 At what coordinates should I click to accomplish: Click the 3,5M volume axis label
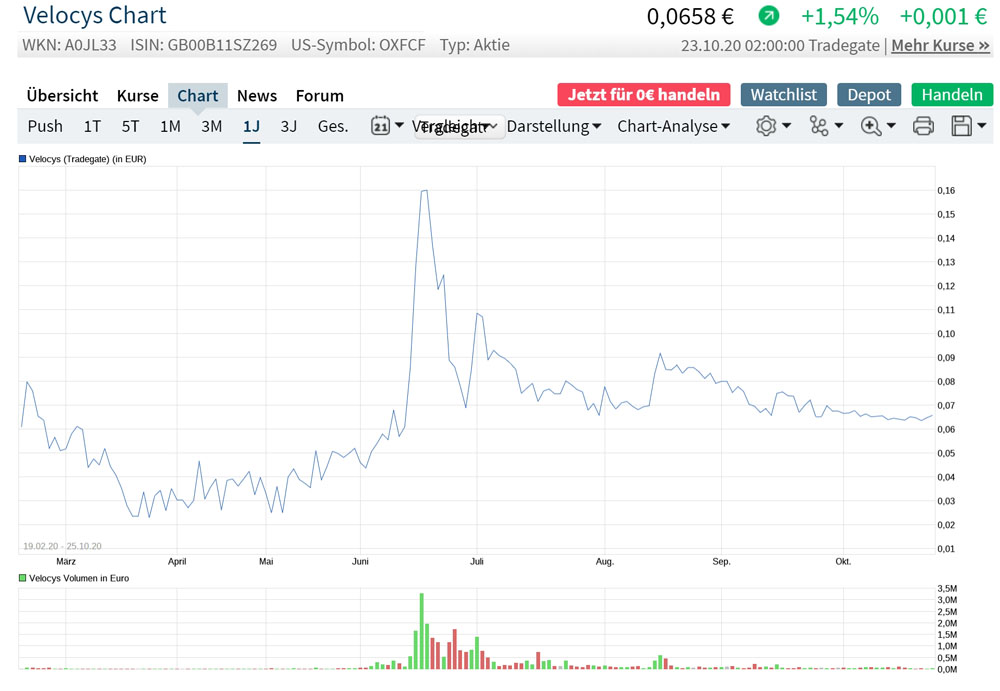point(947,588)
